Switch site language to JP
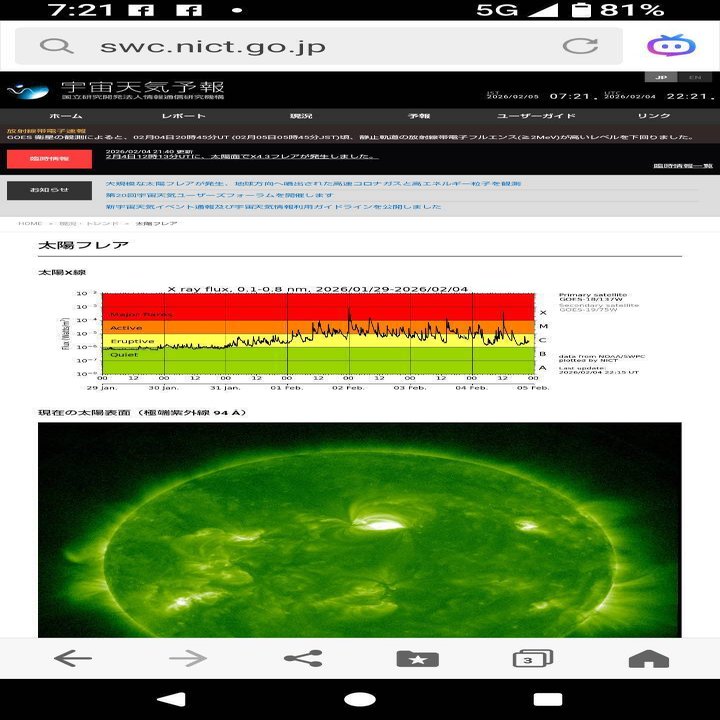 coord(661,77)
